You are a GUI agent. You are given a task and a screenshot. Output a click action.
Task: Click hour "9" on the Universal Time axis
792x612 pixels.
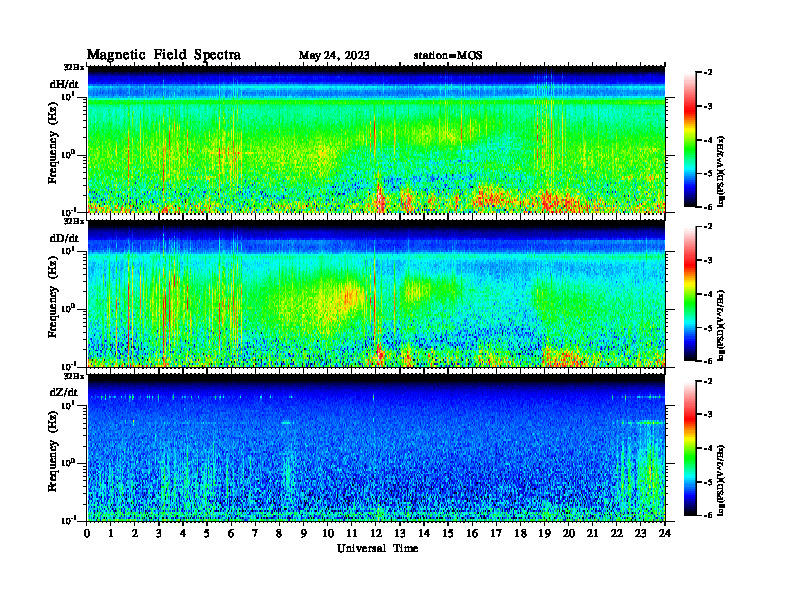point(304,533)
